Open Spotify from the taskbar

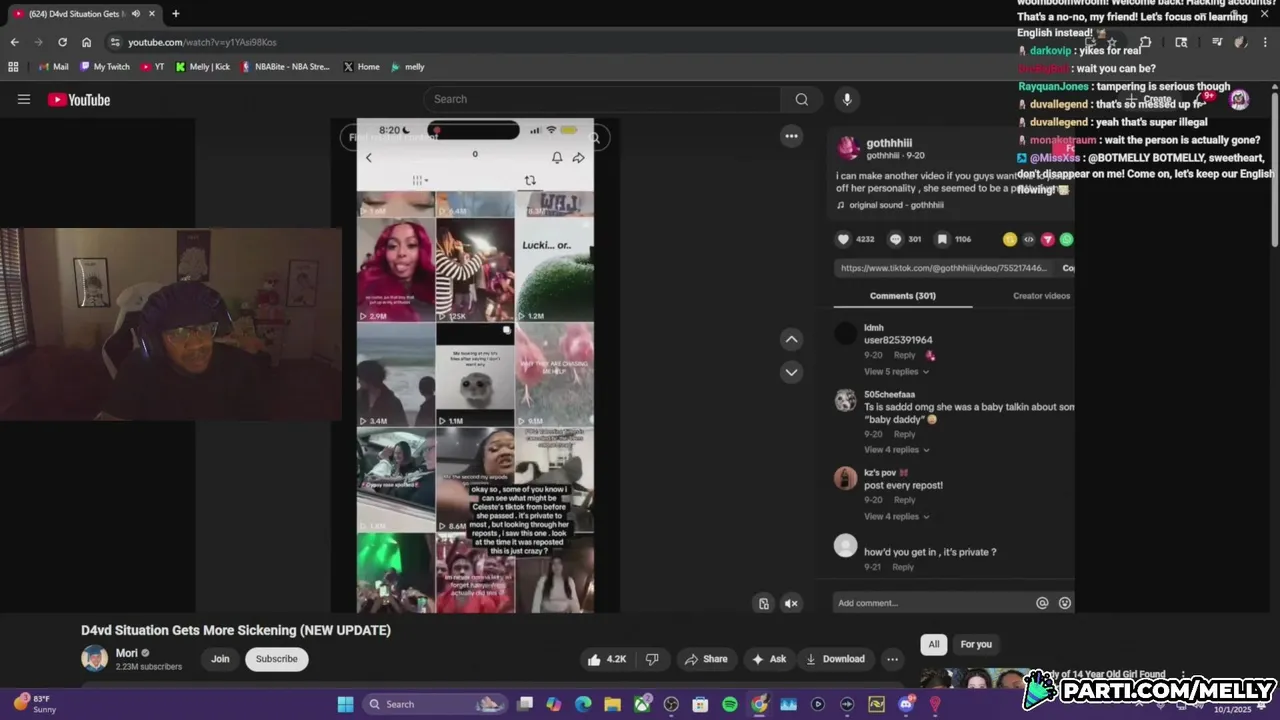(730, 704)
